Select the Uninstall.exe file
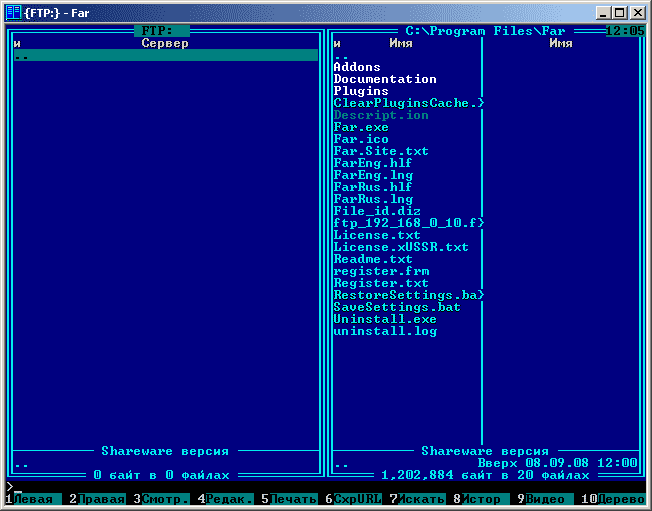The width and height of the screenshot is (652, 511). click(x=385, y=319)
